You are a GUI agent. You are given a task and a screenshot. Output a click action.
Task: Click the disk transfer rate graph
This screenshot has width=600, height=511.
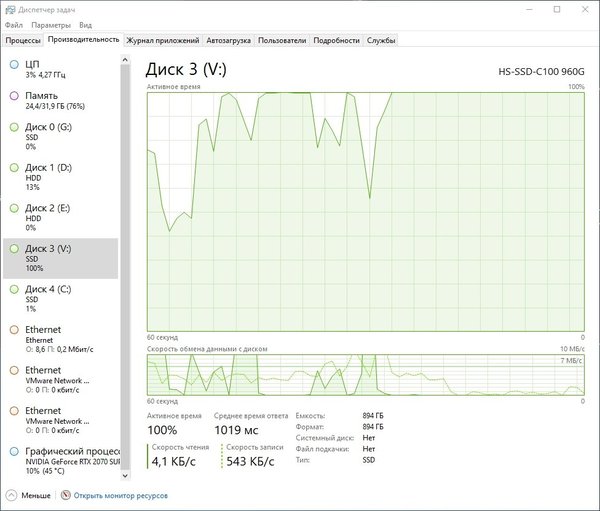point(365,375)
